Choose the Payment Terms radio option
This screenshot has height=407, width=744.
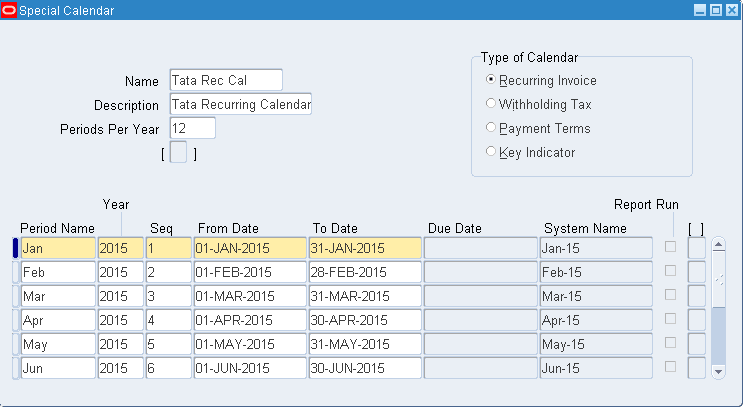[490, 128]
